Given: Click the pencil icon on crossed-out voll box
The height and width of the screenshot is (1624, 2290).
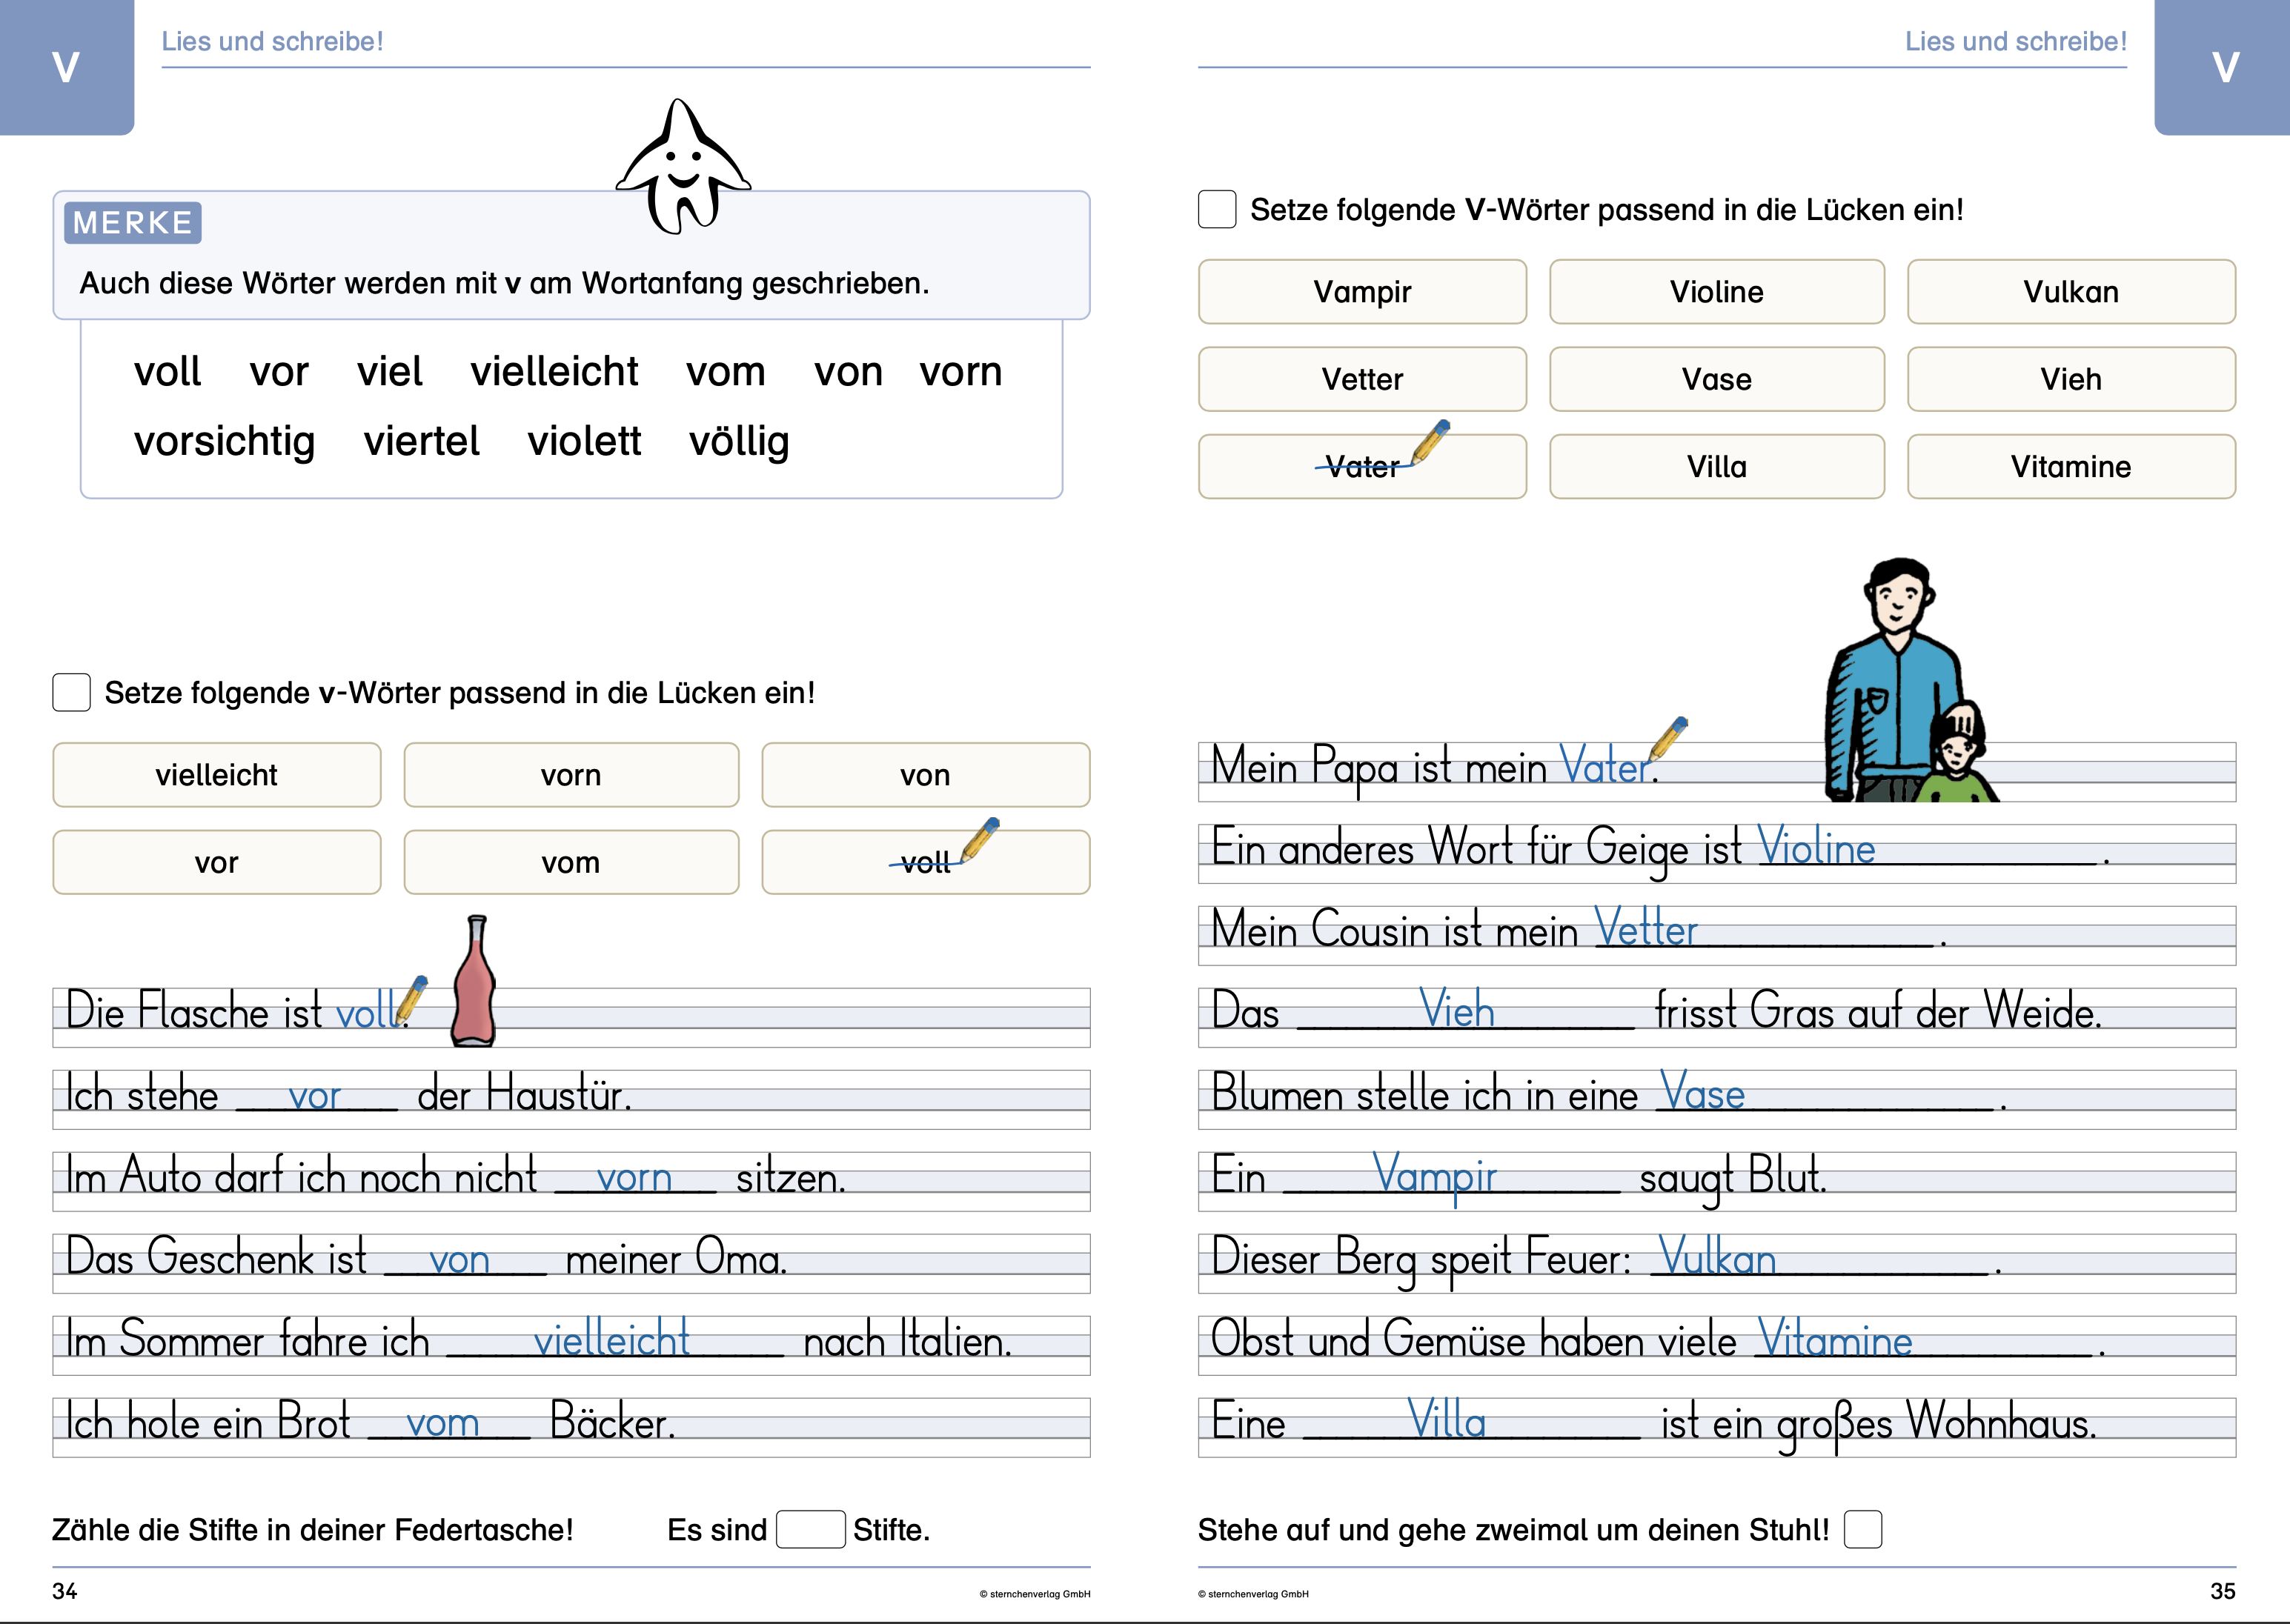Looking at the screenshot, I should 980,839.
